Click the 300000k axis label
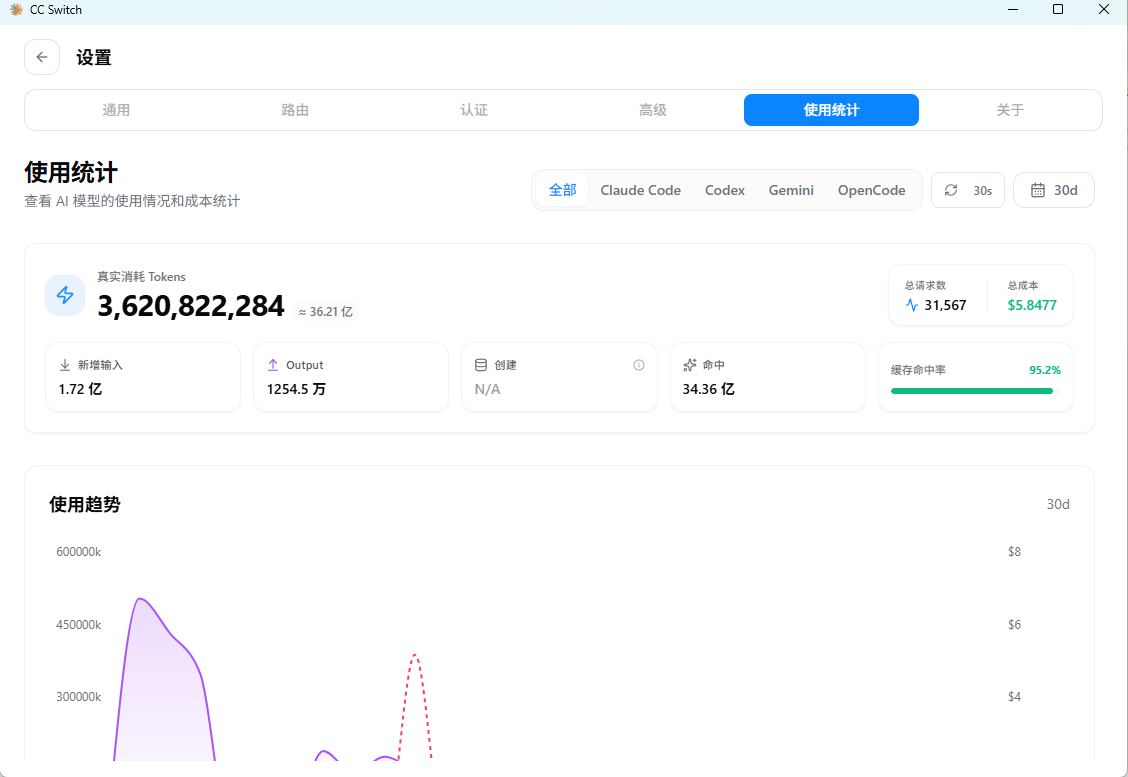Viewport: 1128px width, 777px height. point(78,696)
